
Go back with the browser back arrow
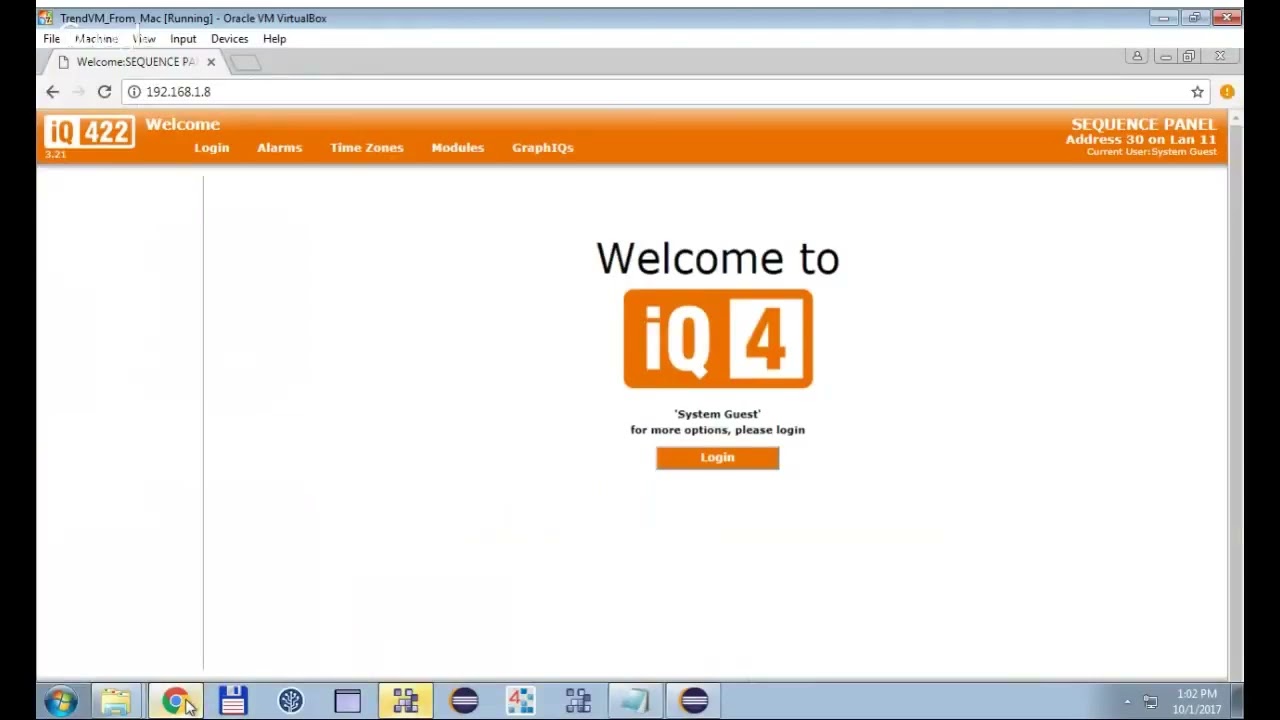tap(52, 92)
